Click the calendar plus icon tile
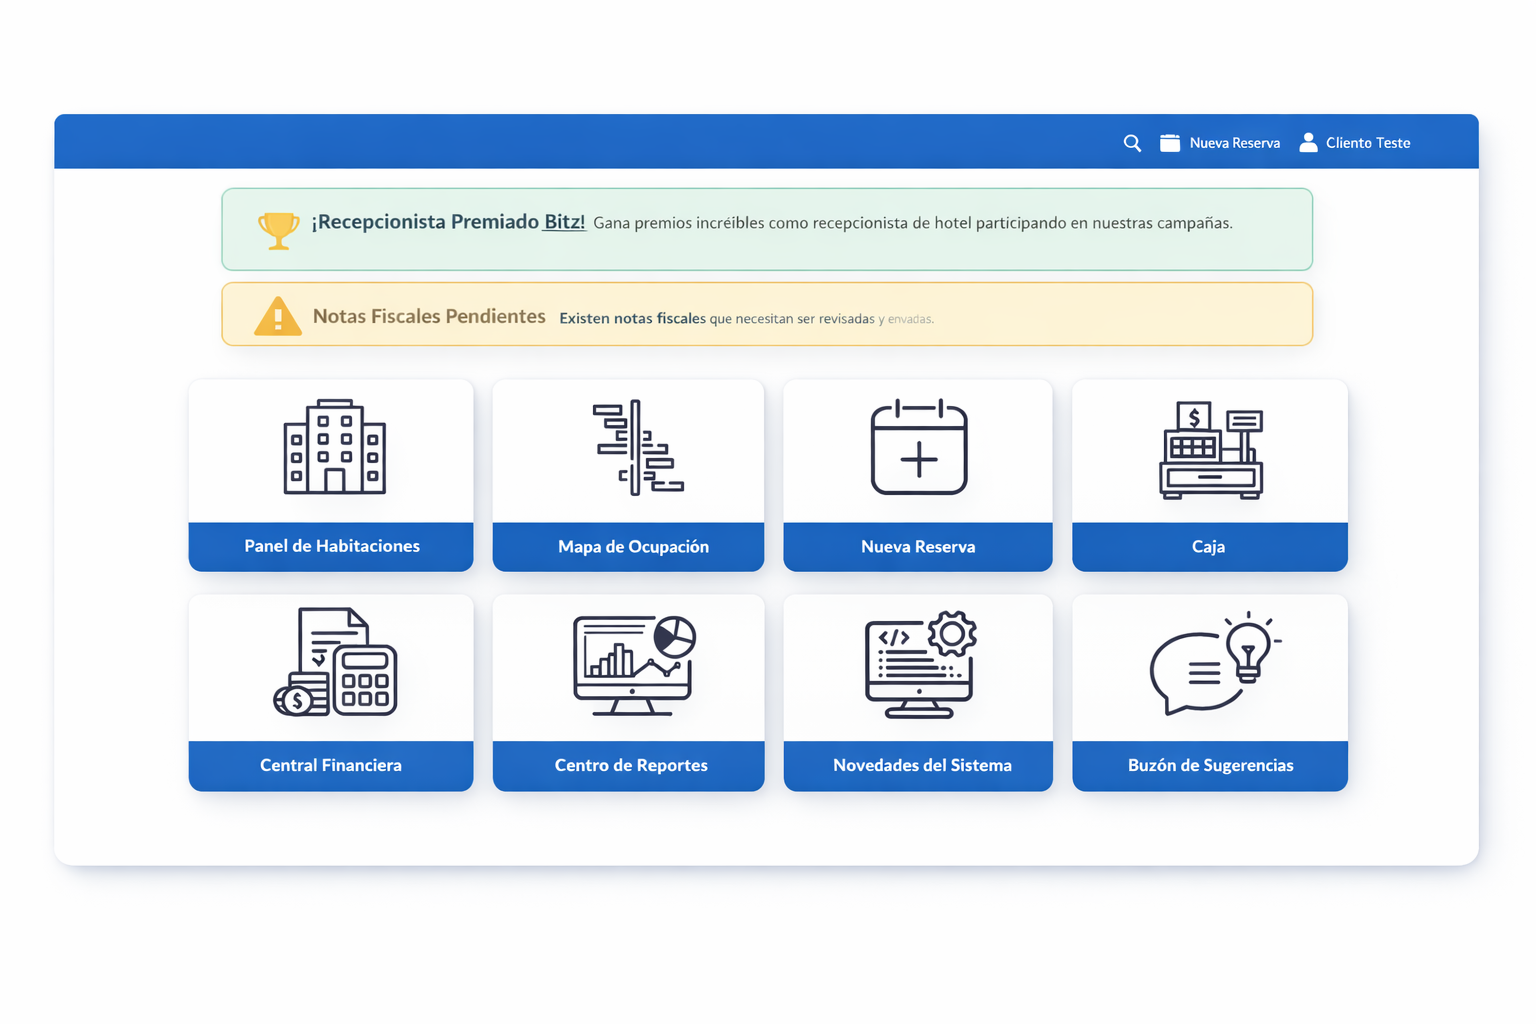The image size is (1536, 1024). (918, 447)
